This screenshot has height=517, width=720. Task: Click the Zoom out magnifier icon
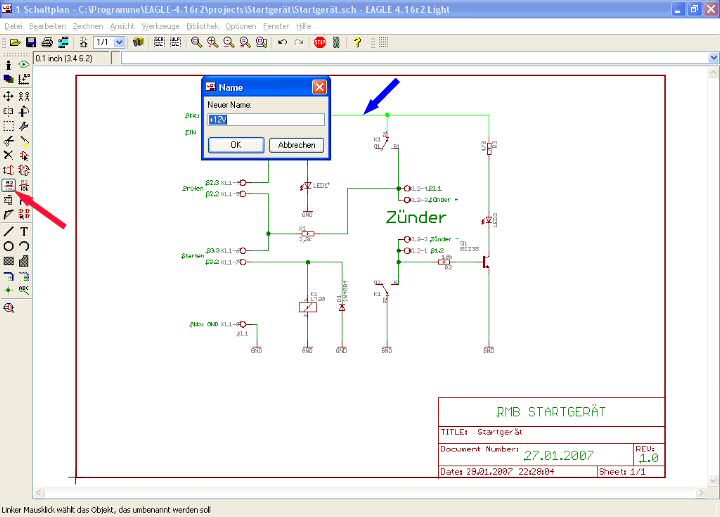tap(229, 43)
